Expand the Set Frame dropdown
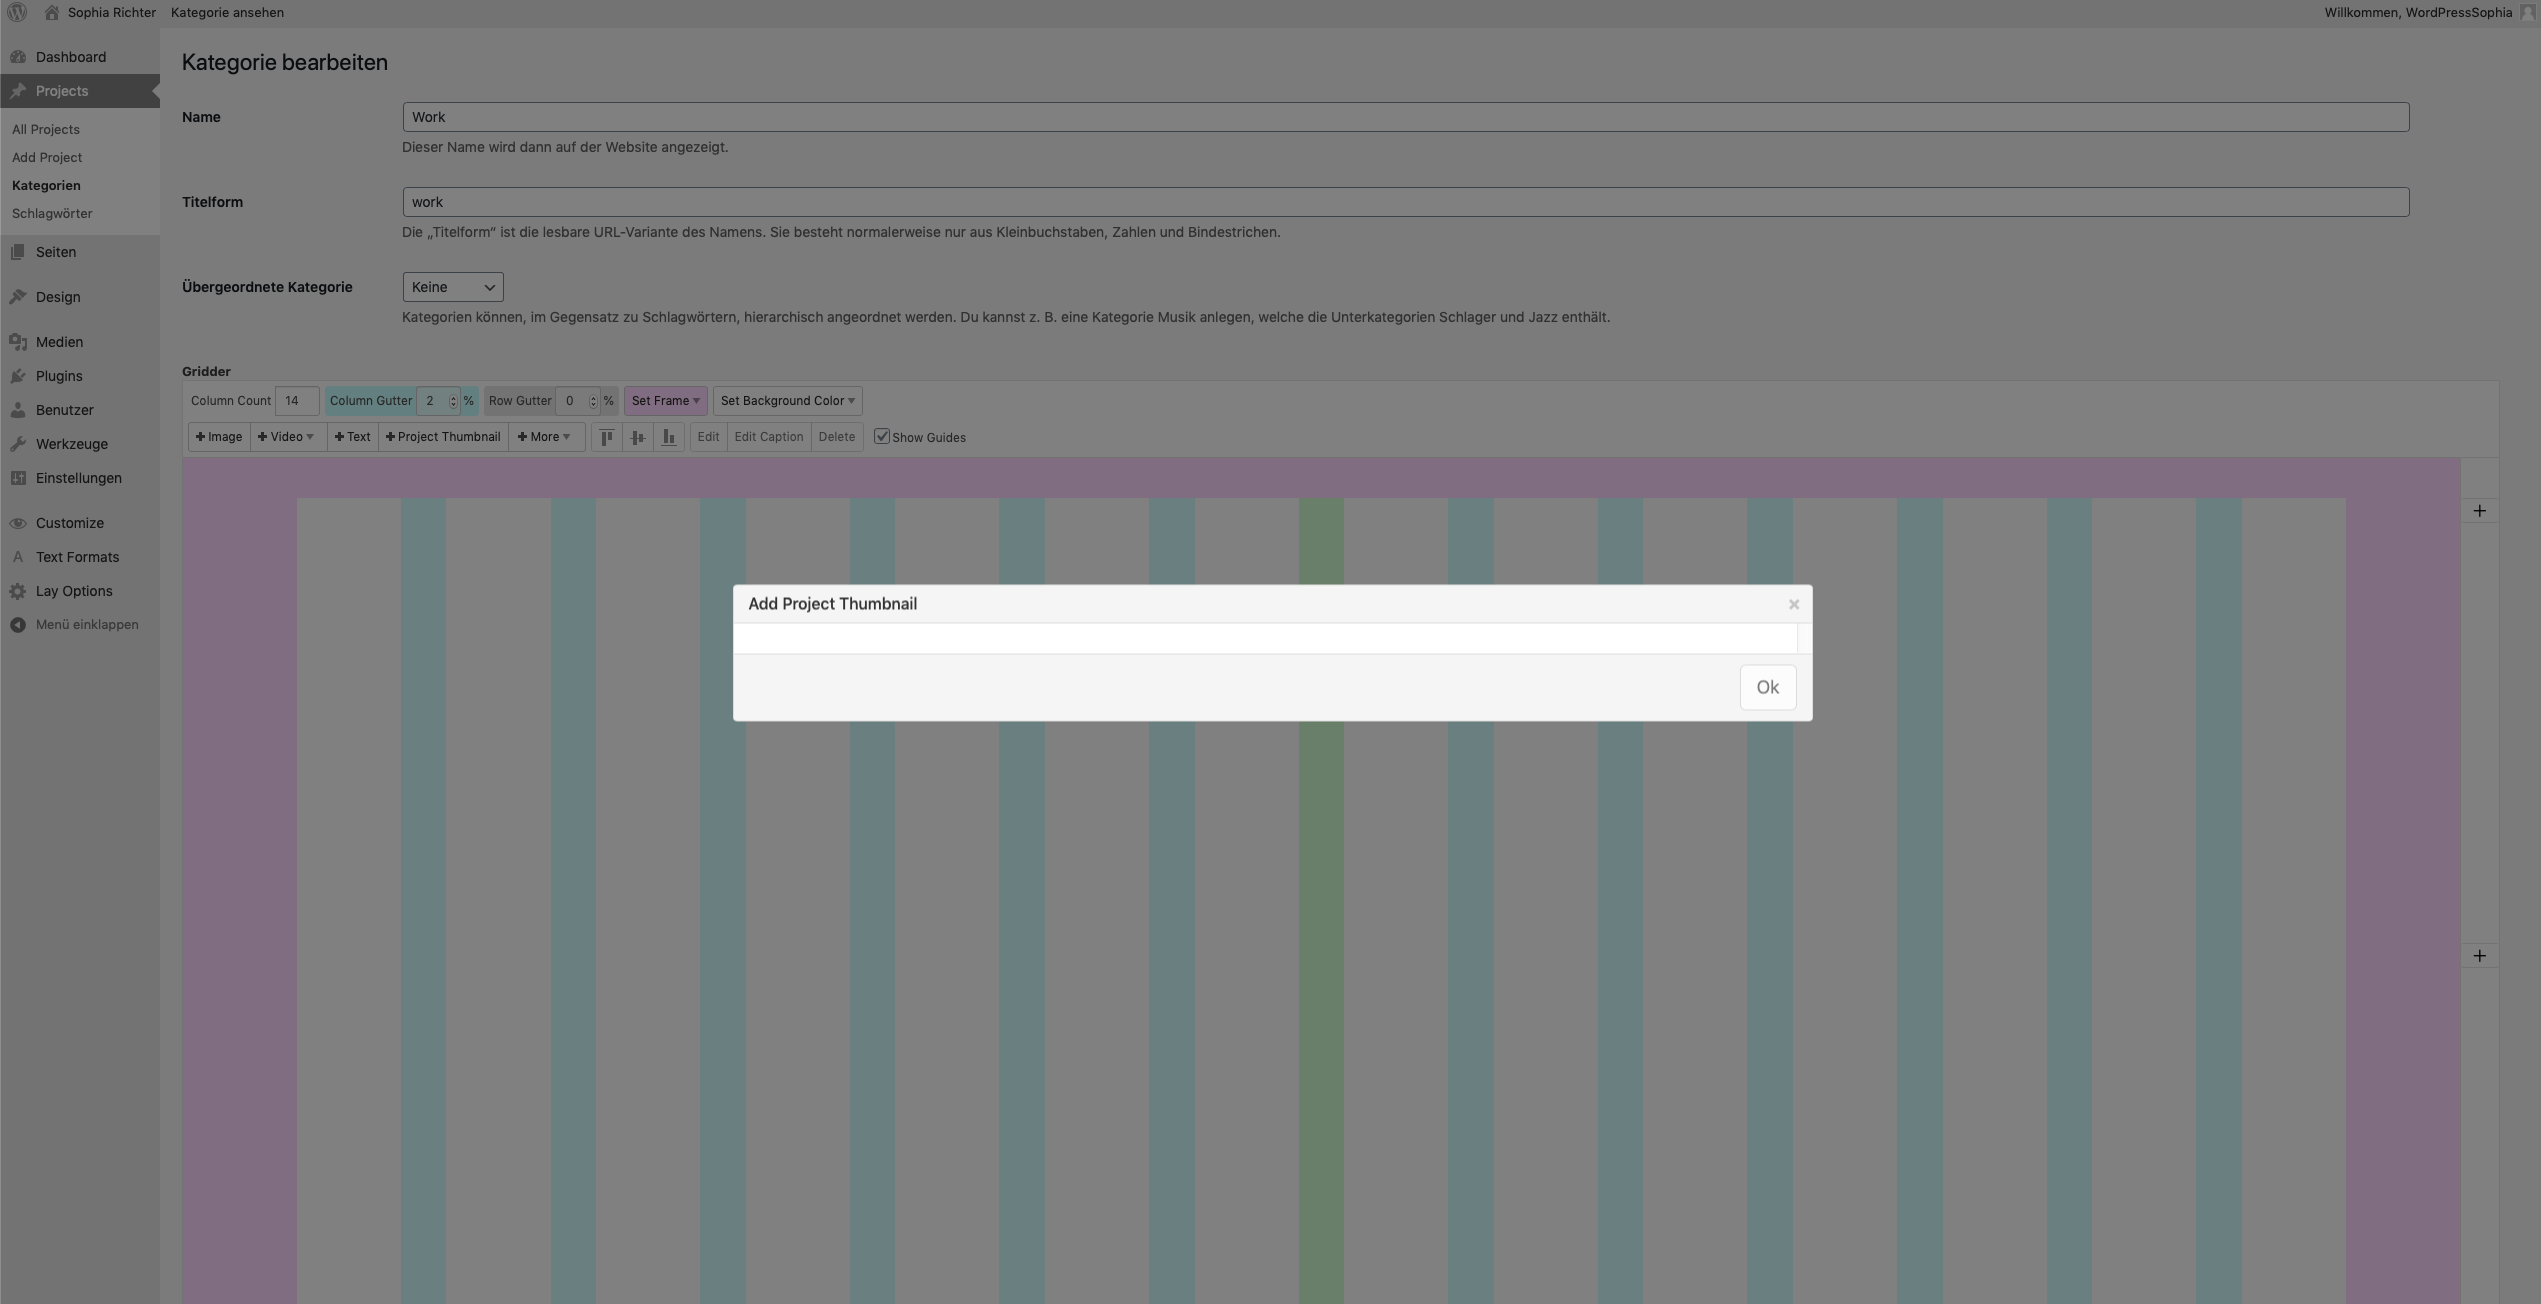Viewport: 2541px width, 1304px height. 665,401
